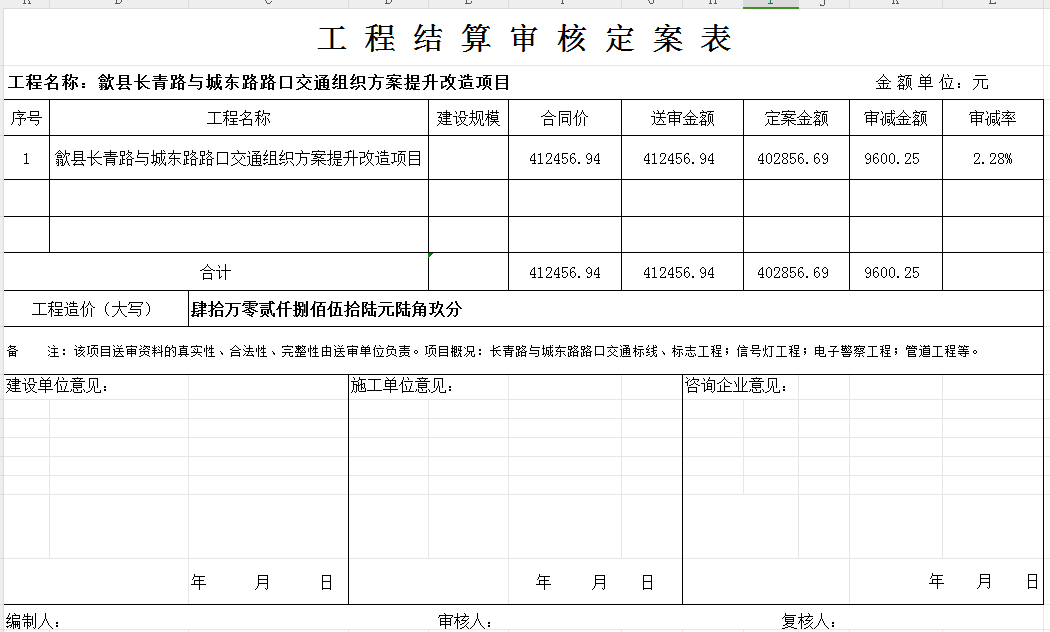The width and height of the screenshot is (1050, 632).
Task: Click 9600.25 in the 合计 row
Action: point(891,272)
